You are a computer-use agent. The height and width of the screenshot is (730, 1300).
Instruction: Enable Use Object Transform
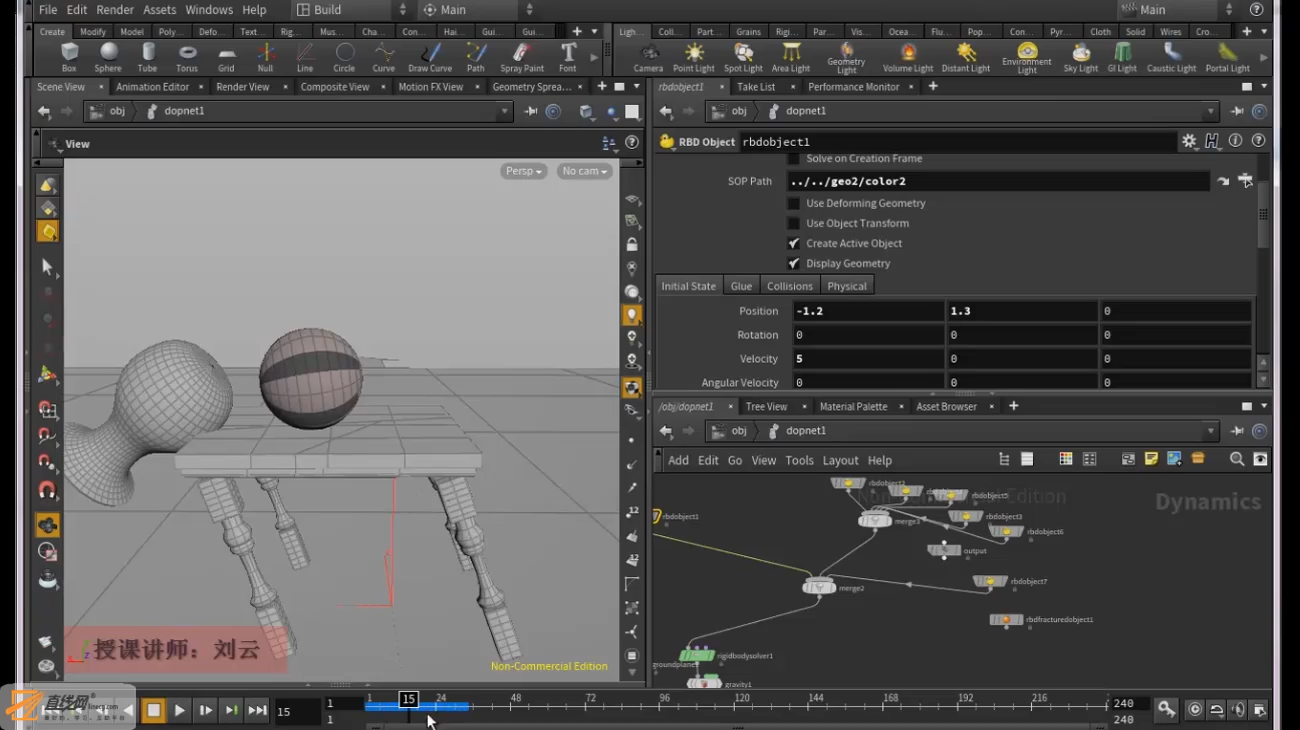793,223
